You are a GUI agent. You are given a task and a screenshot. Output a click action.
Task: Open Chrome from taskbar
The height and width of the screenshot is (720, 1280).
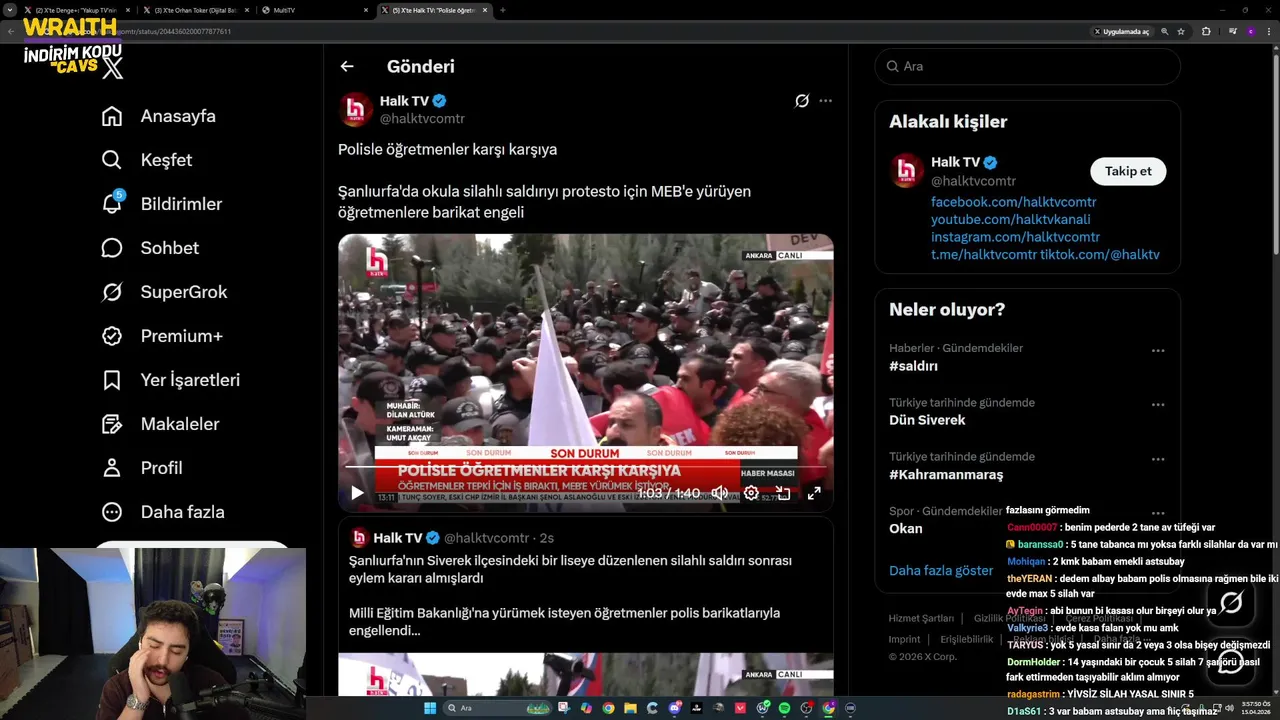coord(608,708)
